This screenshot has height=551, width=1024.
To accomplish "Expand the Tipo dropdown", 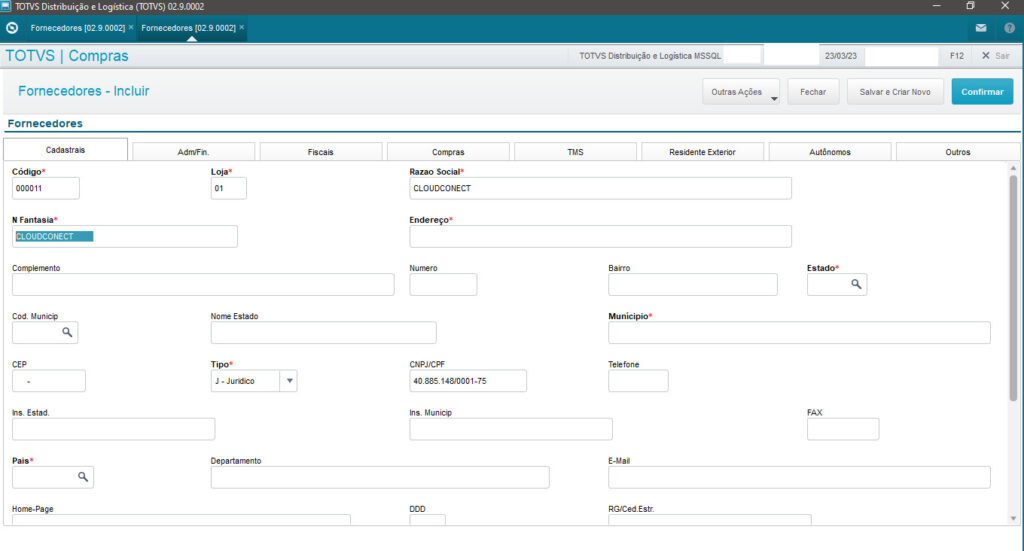I will pos(288,381).
